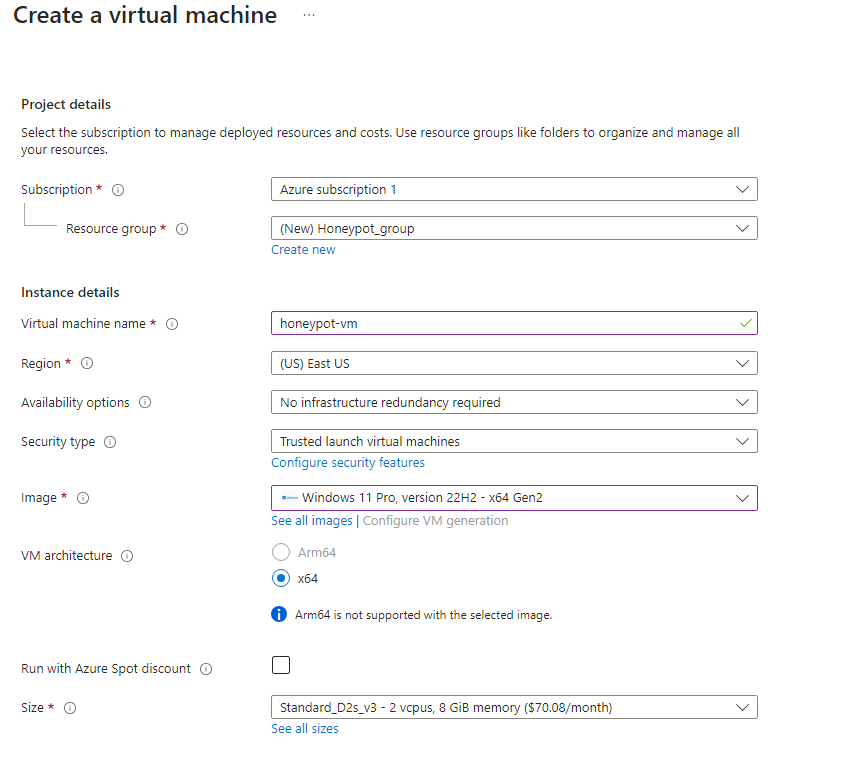
Task: Click Create new resource group link
Action: point(303,250)
